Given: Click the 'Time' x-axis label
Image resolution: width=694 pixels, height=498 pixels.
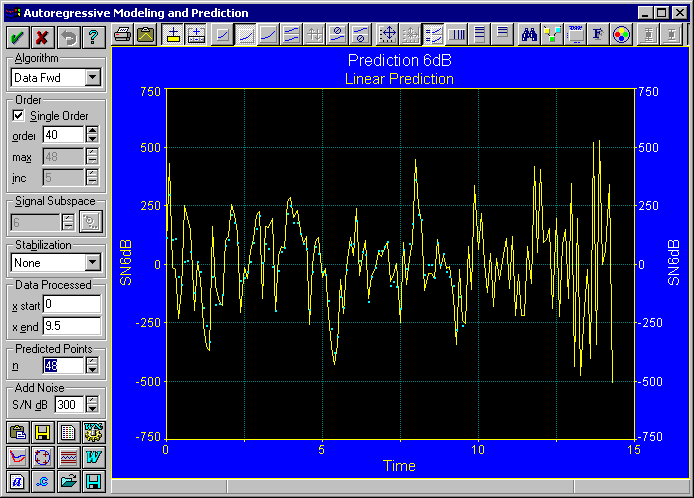Looking at the screenshot, I should point(399,466).
